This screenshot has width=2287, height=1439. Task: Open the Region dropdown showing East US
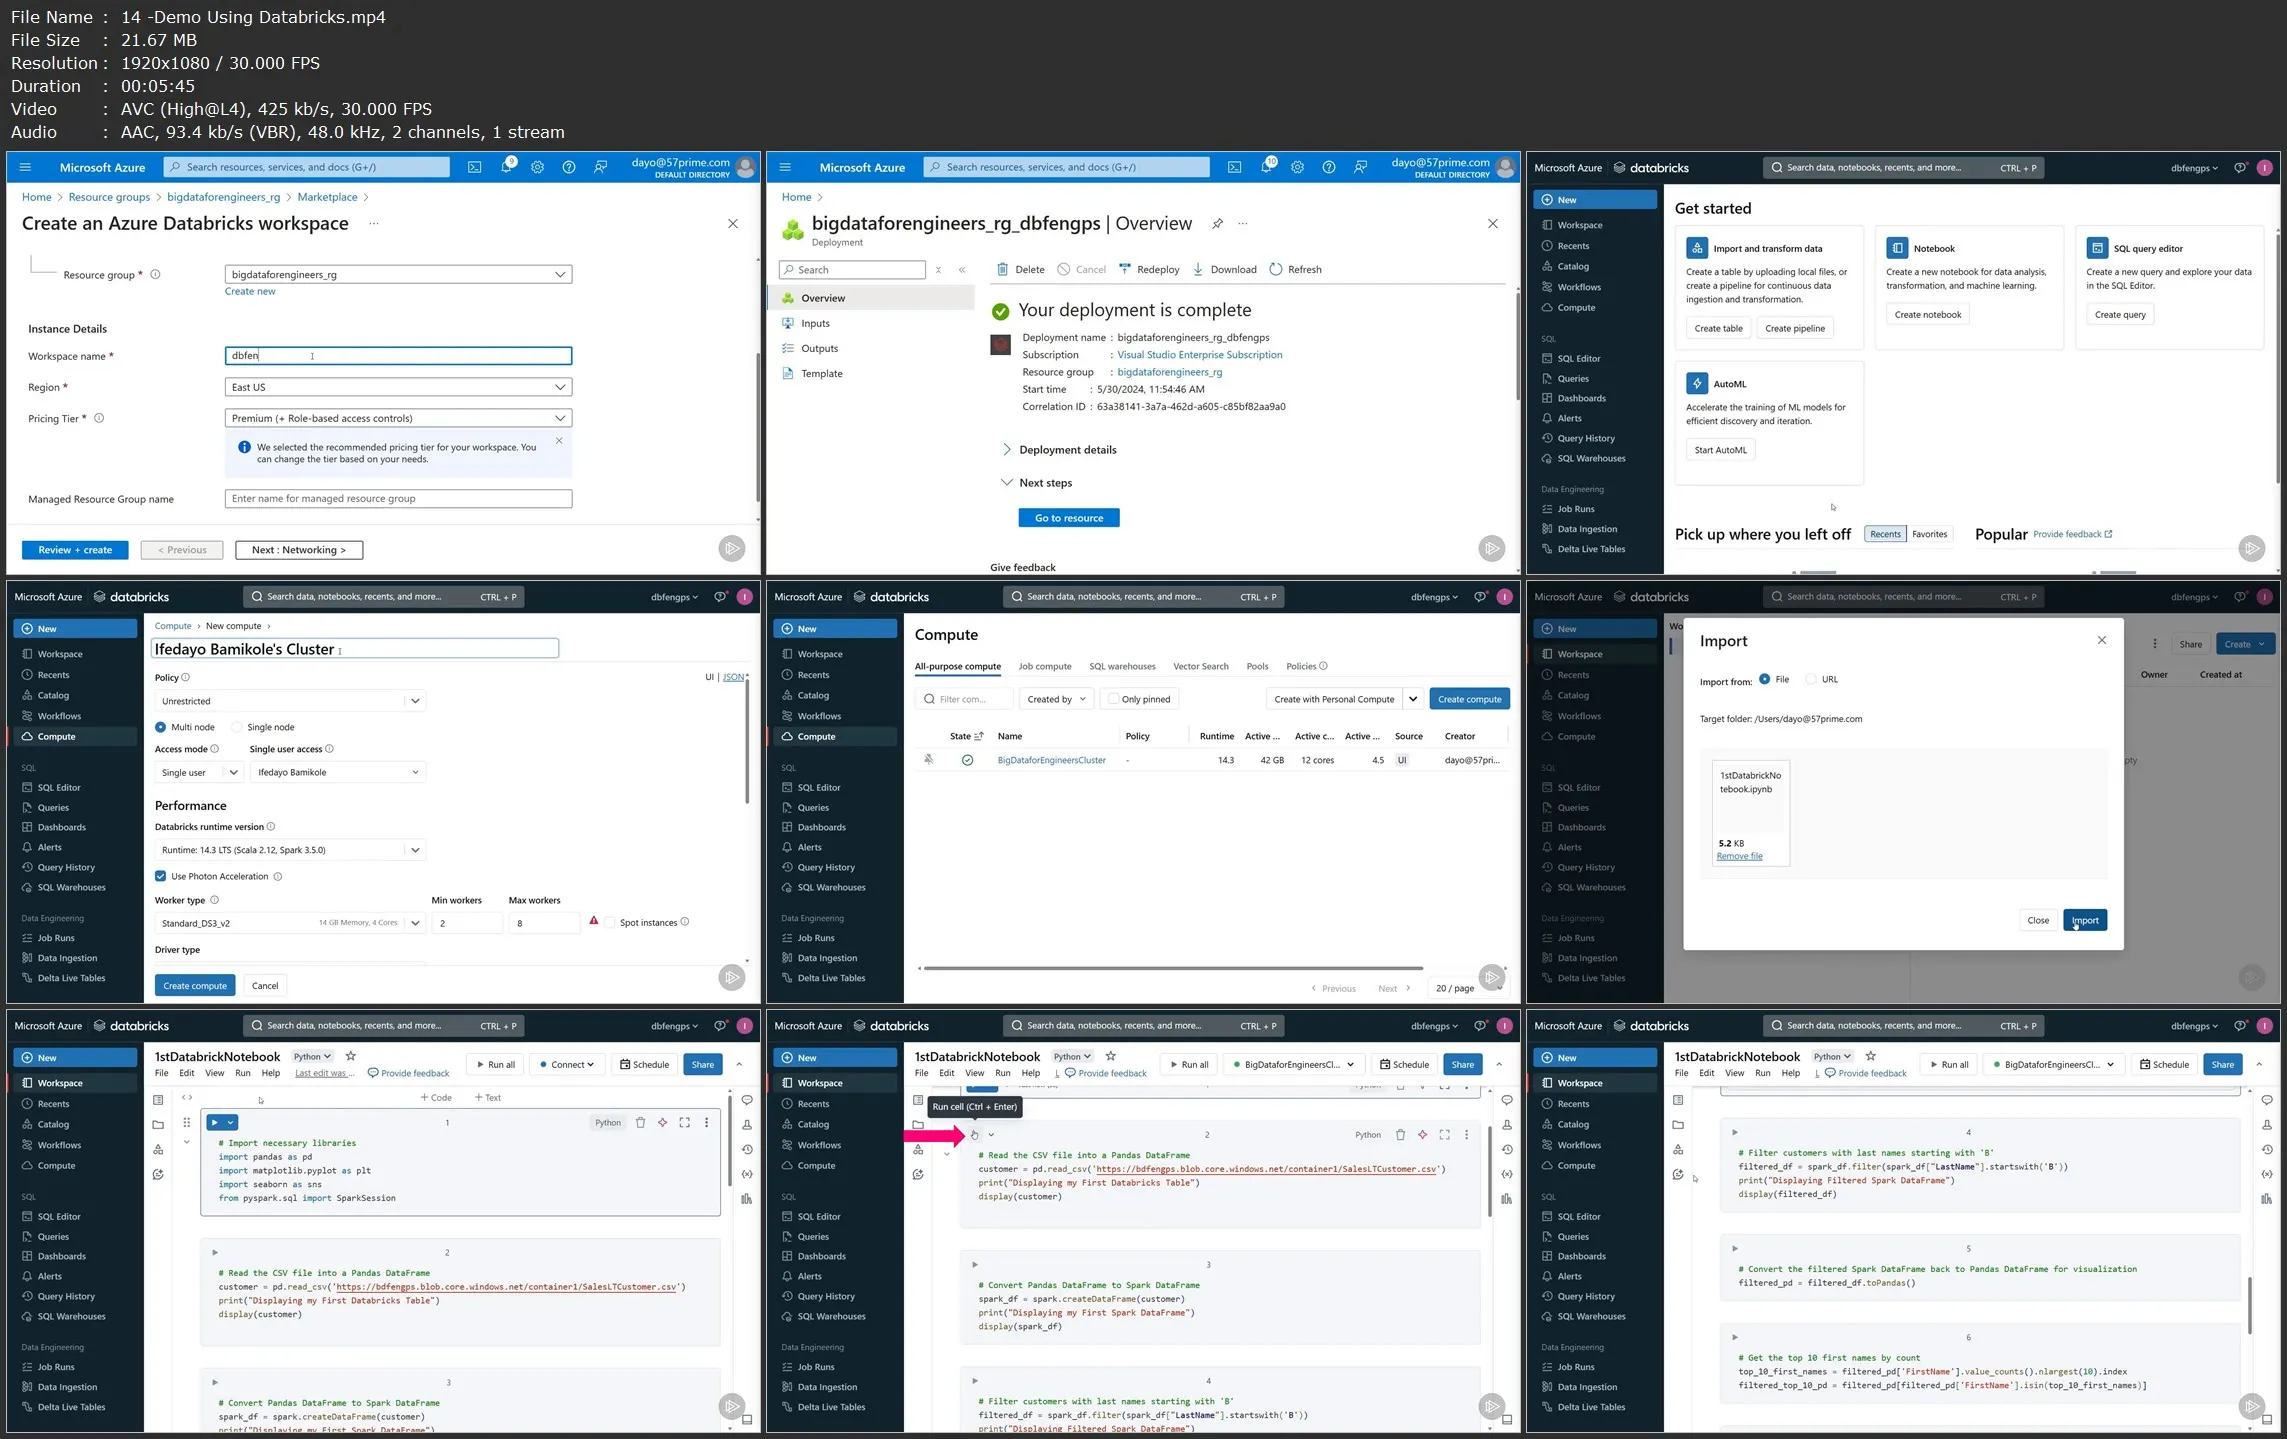point(398,387)
